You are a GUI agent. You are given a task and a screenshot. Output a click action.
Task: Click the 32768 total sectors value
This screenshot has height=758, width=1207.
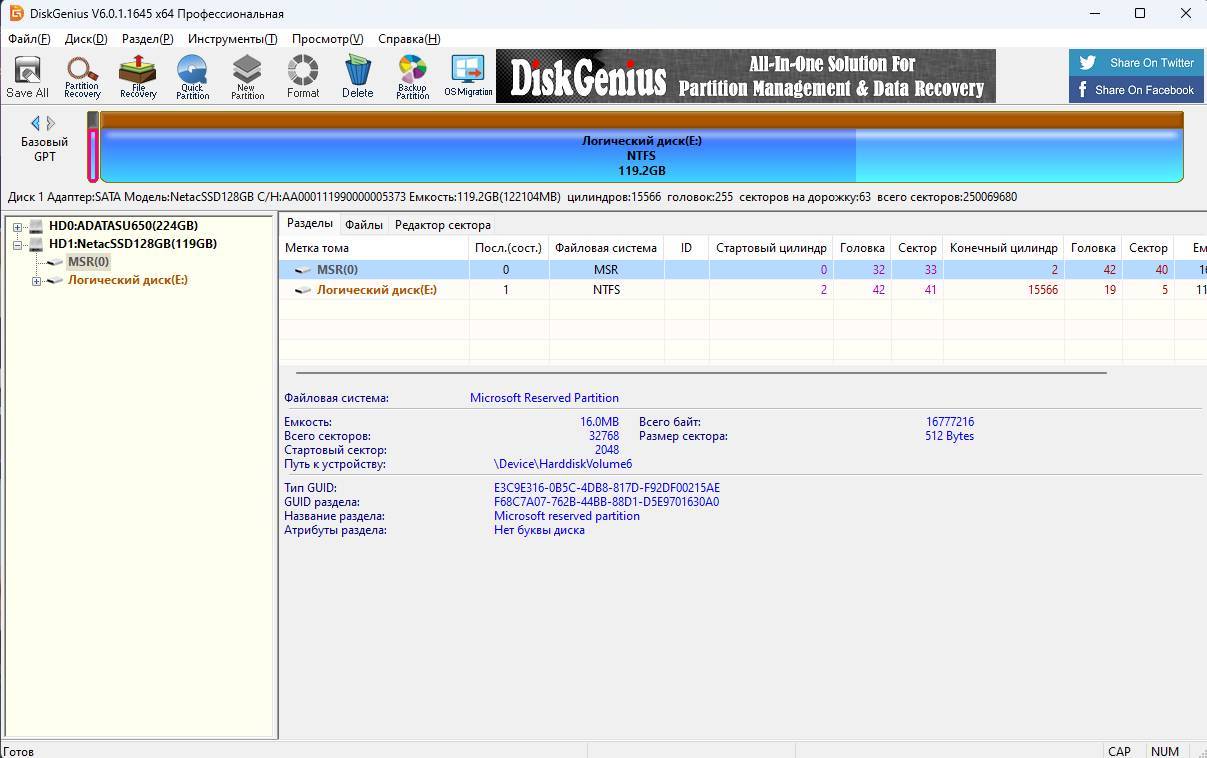604,436
